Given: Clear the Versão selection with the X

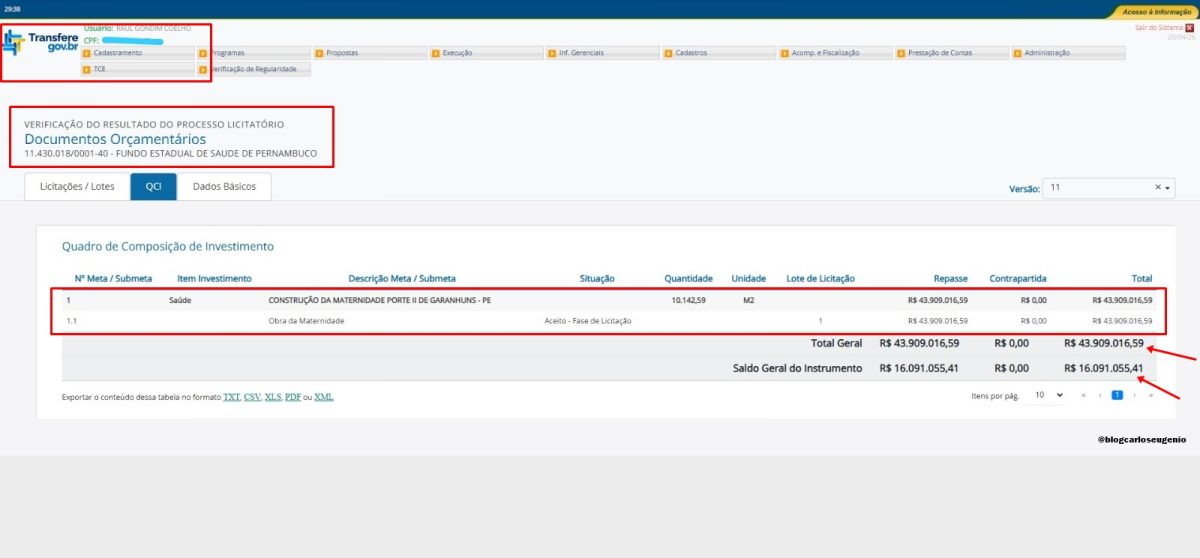Looking at the screenshot, I should [x=1157, y=187].
